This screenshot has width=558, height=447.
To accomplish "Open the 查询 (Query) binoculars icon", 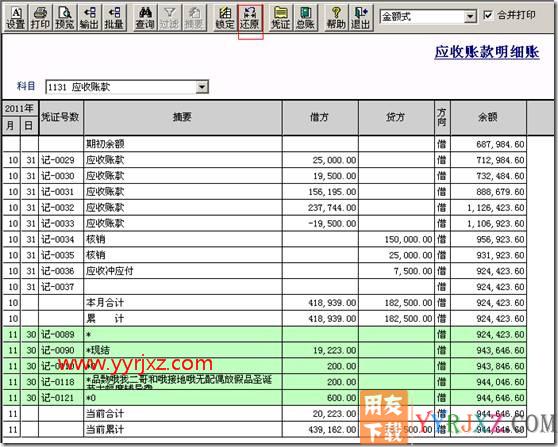I will 145,18.
